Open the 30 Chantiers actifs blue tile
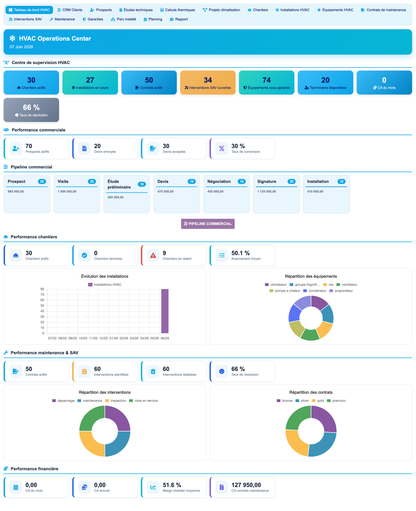Viewport: 416px width, 511px height. [31, 82]
